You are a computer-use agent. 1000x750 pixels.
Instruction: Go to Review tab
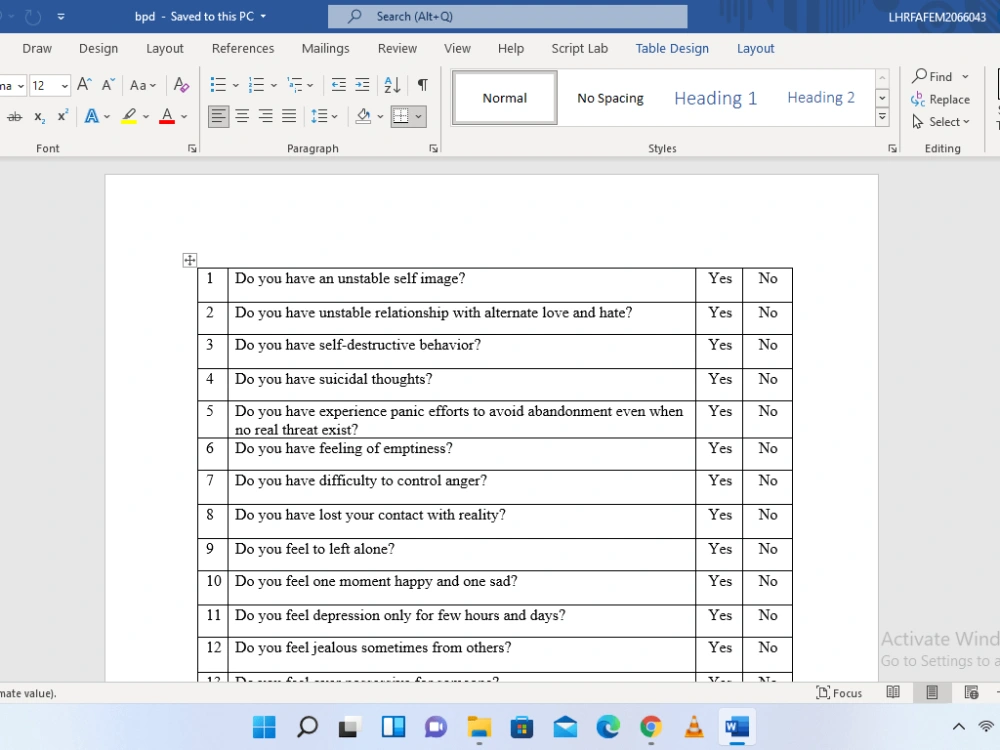397,48
